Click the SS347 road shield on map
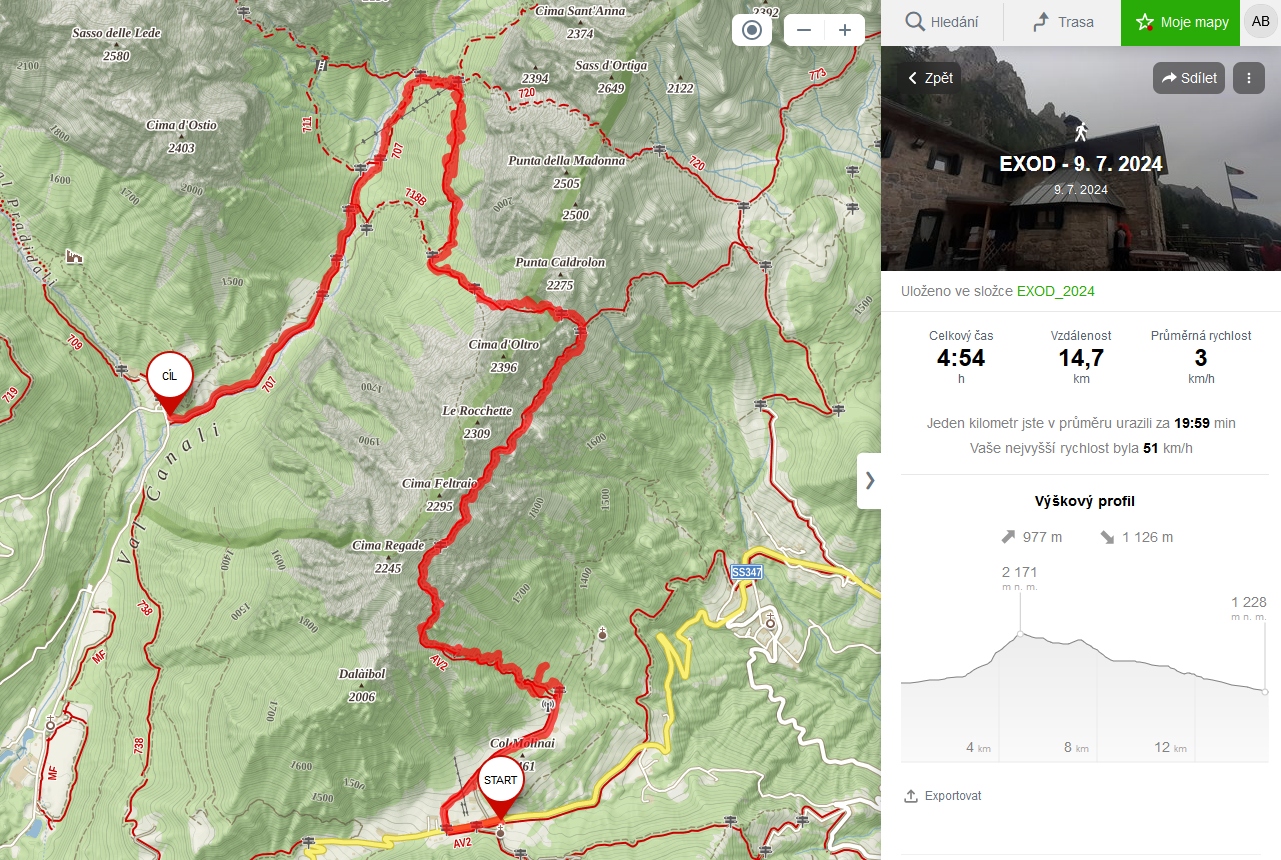Image resolution: width=1281 pixels, height=860 pixels. (746, 572)
